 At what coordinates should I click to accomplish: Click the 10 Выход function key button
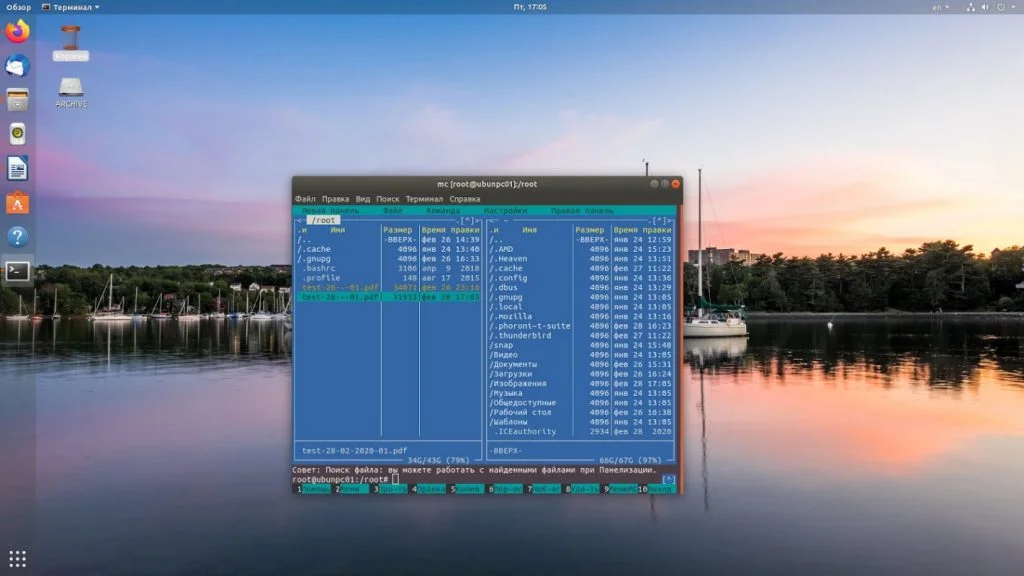pos(660,490)
